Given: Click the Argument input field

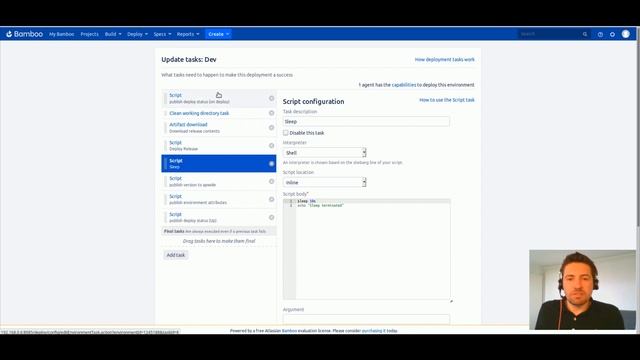Looking at the screenshot, I should (366, 318).
